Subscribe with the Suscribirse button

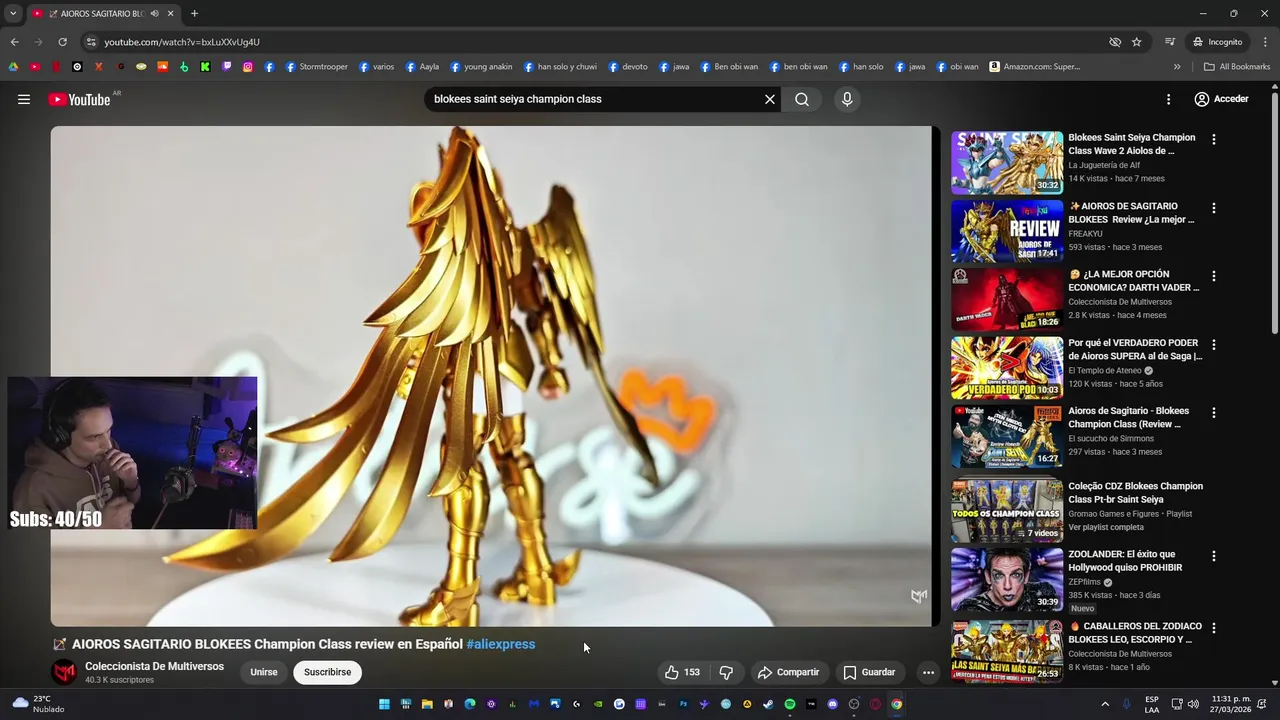(x=327, y=672)
